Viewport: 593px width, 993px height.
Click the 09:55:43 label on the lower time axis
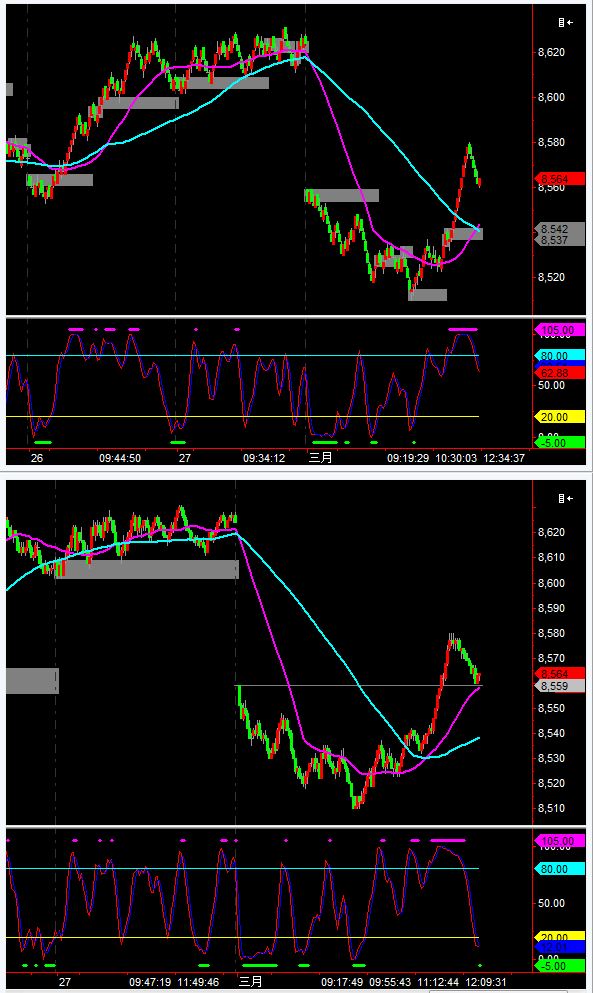click(x=390, y=982)
